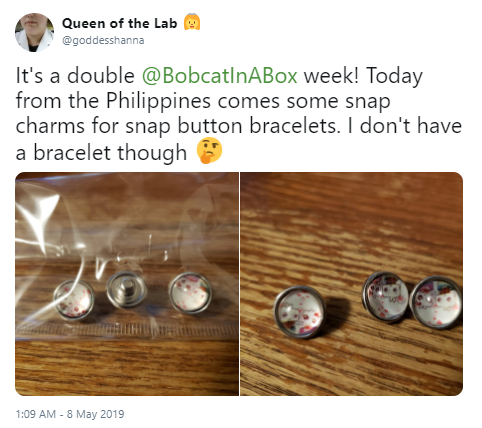
Task: Click the charm at far right edge of right photo
Action: pos(436,302)
